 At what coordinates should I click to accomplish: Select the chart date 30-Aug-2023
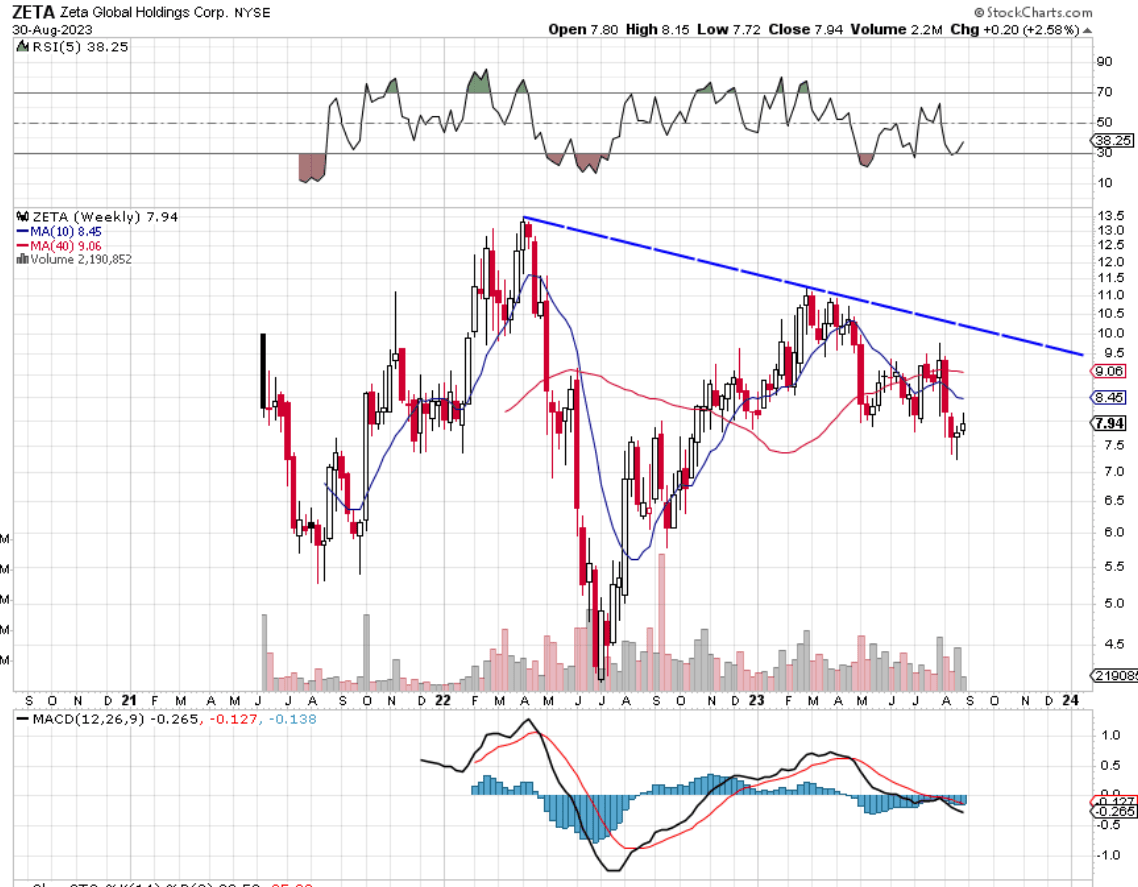tap(52, 30)
